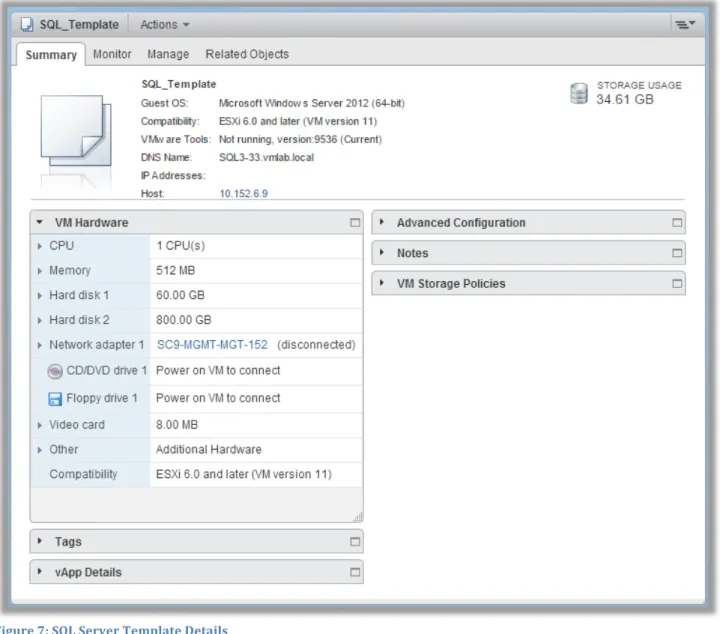This screenshot has width=720, height=634.
Task: Expand the VM Storage Policies section
Action: [x=382, y=282]
